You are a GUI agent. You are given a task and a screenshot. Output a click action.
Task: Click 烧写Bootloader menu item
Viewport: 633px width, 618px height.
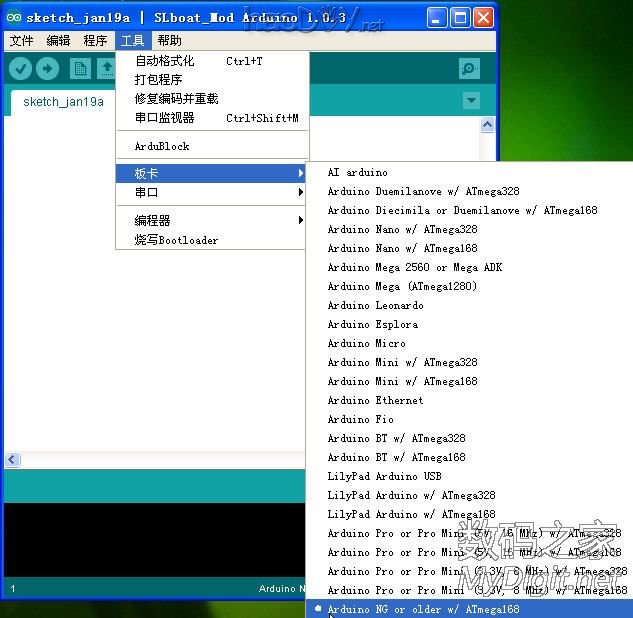tap(176, 240)
